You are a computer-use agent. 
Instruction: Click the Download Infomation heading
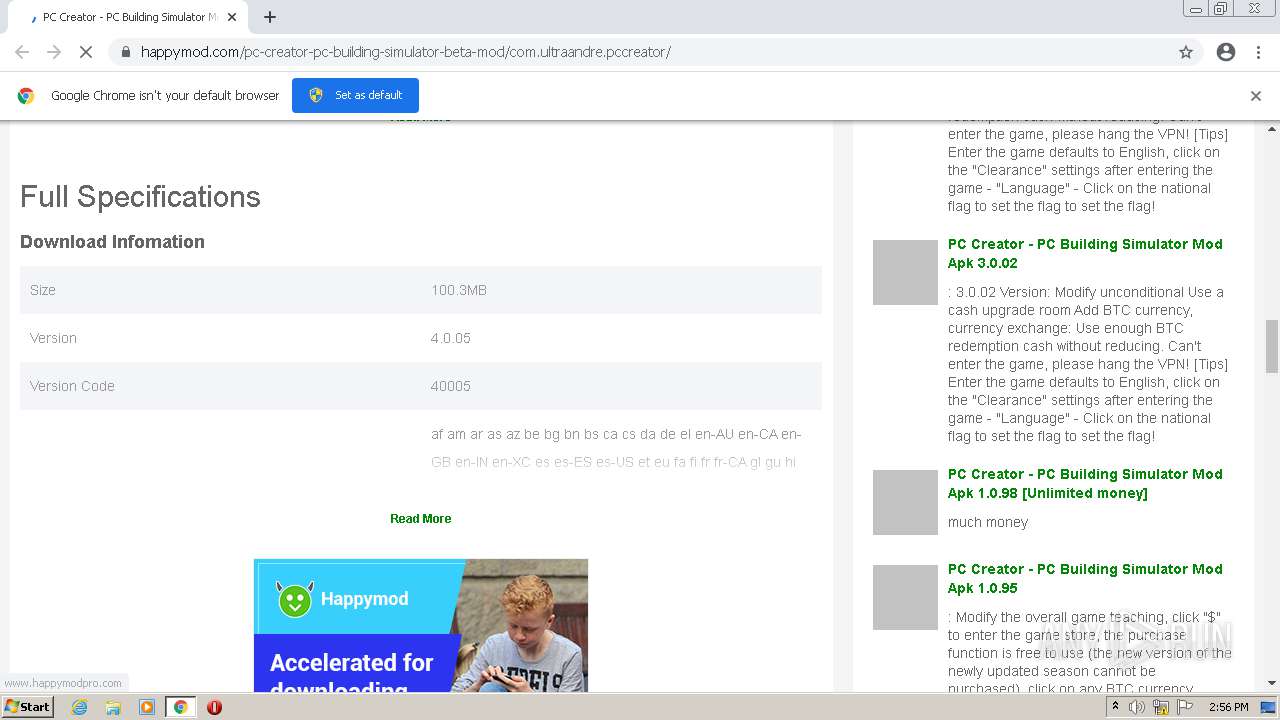click(x=112, y=242)
